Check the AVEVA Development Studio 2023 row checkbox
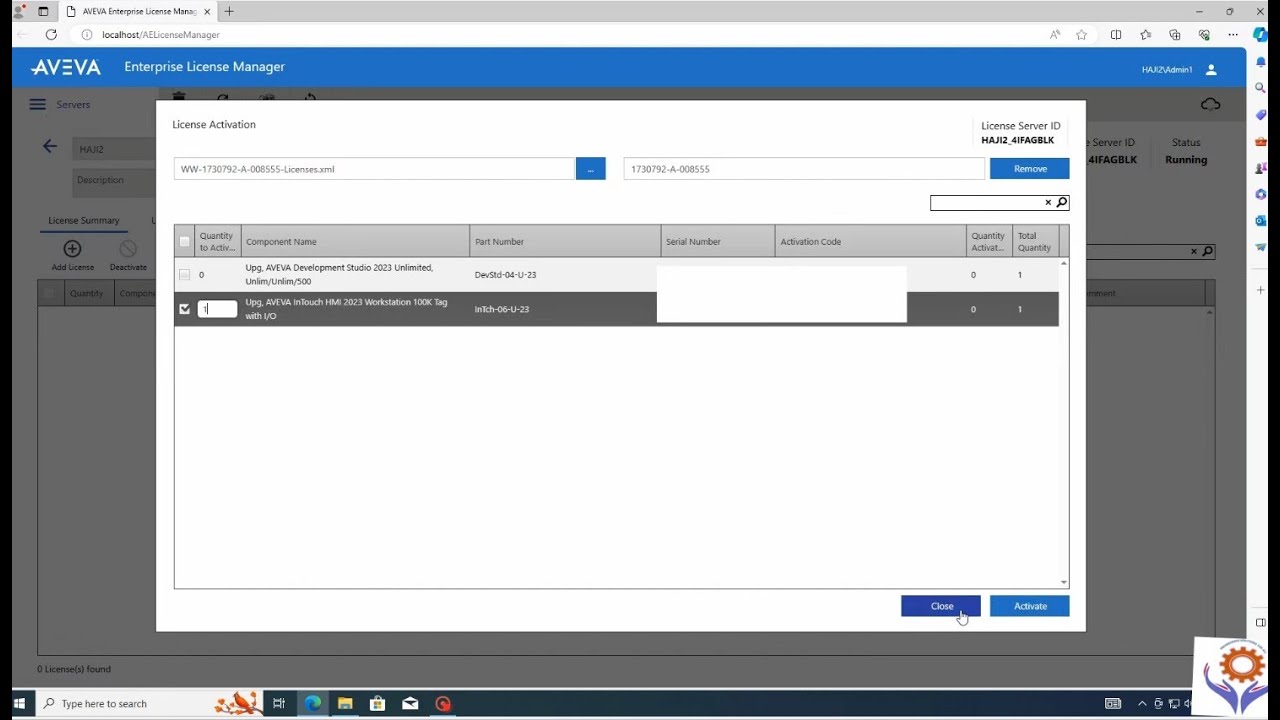Image resolution: width=1280 pixels, height=720 pixels. 184,274
